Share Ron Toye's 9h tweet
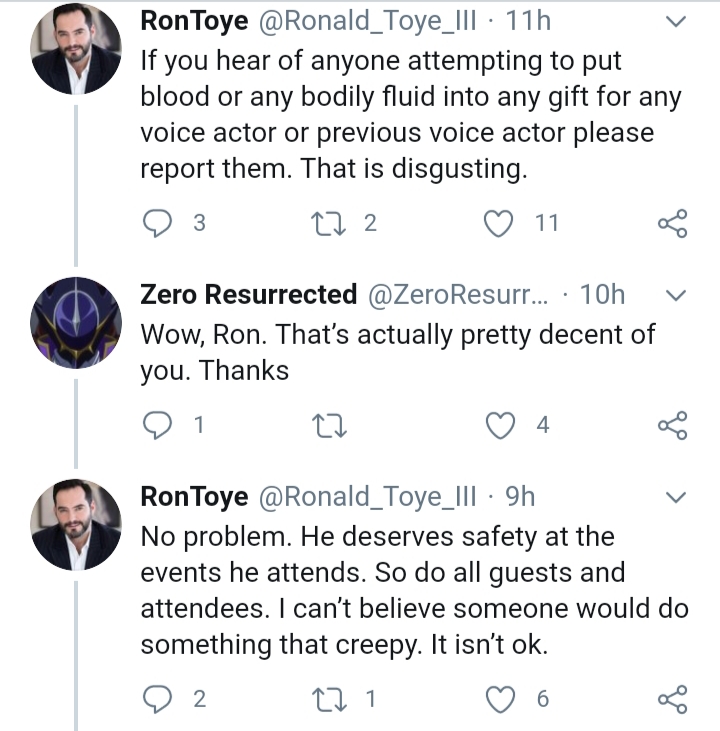720x731 pixels. coord(672,699)
